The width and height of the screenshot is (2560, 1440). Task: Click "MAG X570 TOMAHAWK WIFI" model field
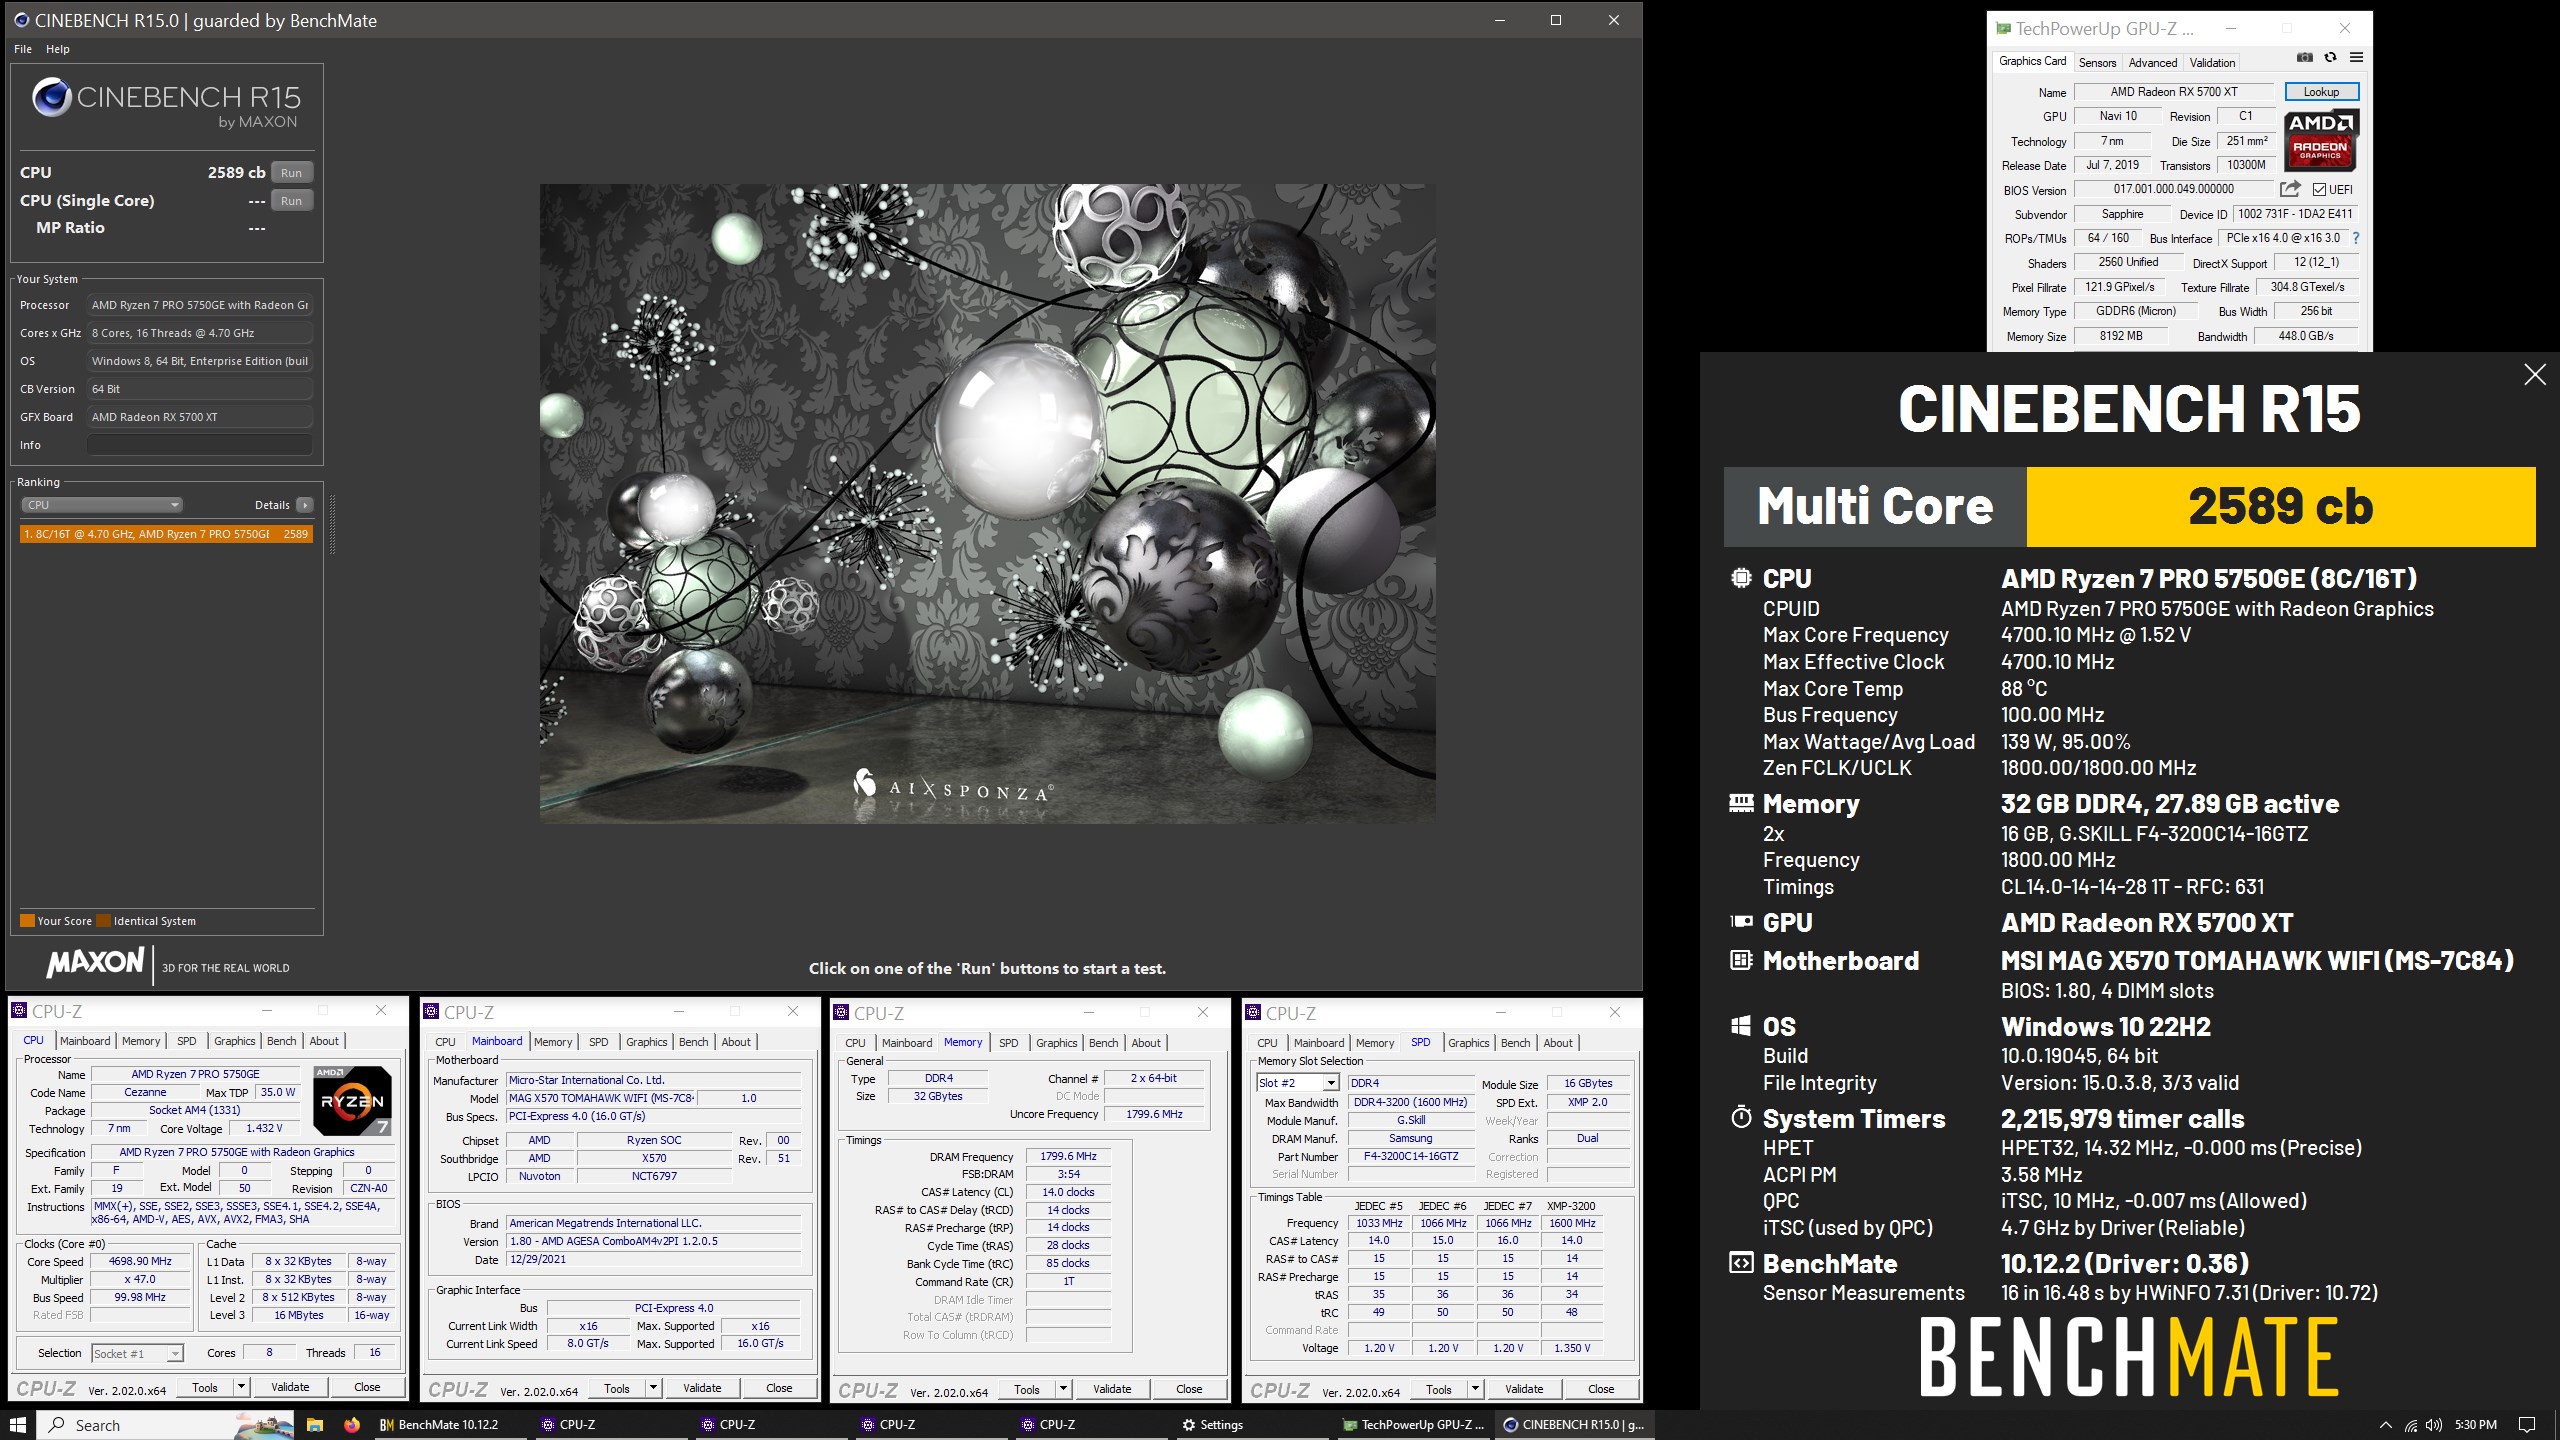coord(601,1098)
